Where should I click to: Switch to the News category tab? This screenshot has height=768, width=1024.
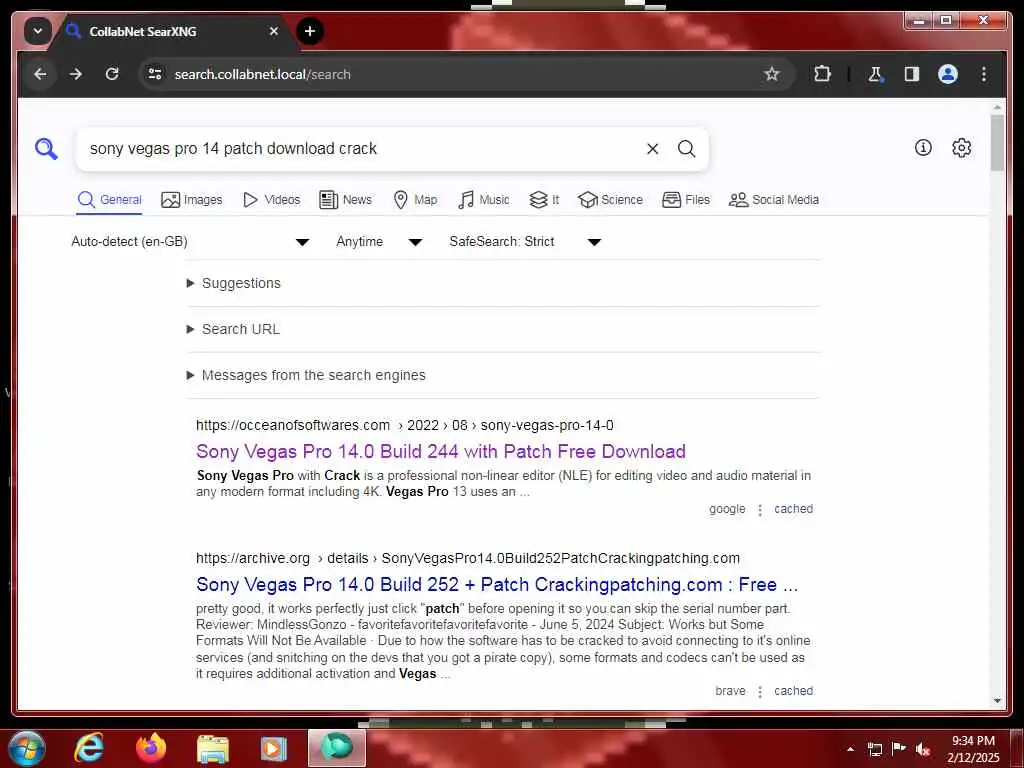click(345, 200)
